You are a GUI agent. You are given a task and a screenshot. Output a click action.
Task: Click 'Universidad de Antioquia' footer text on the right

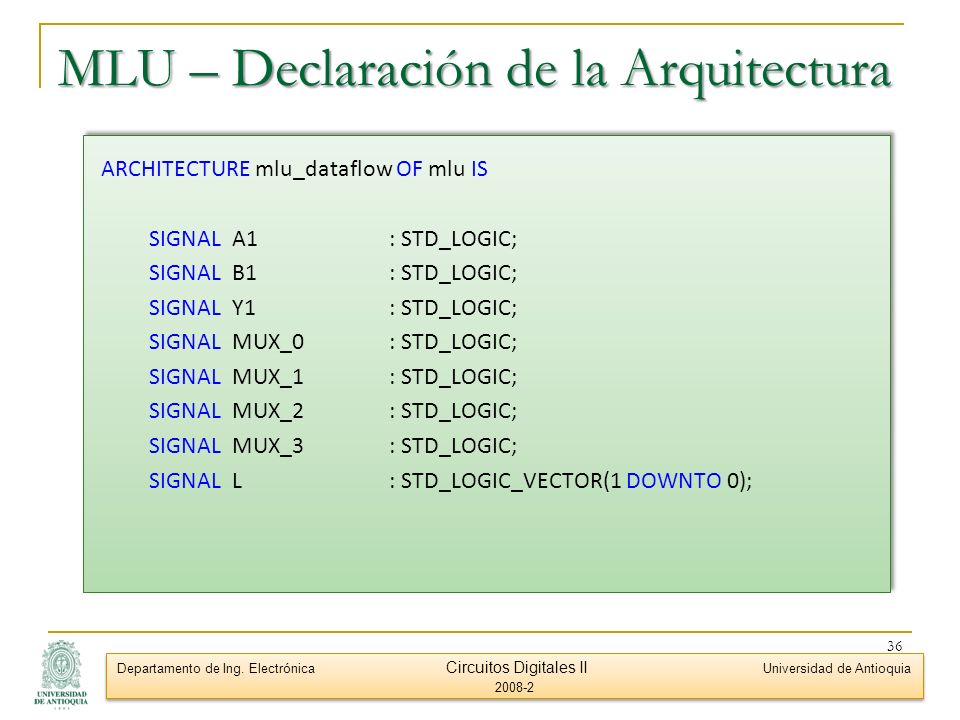click(836, 669)
